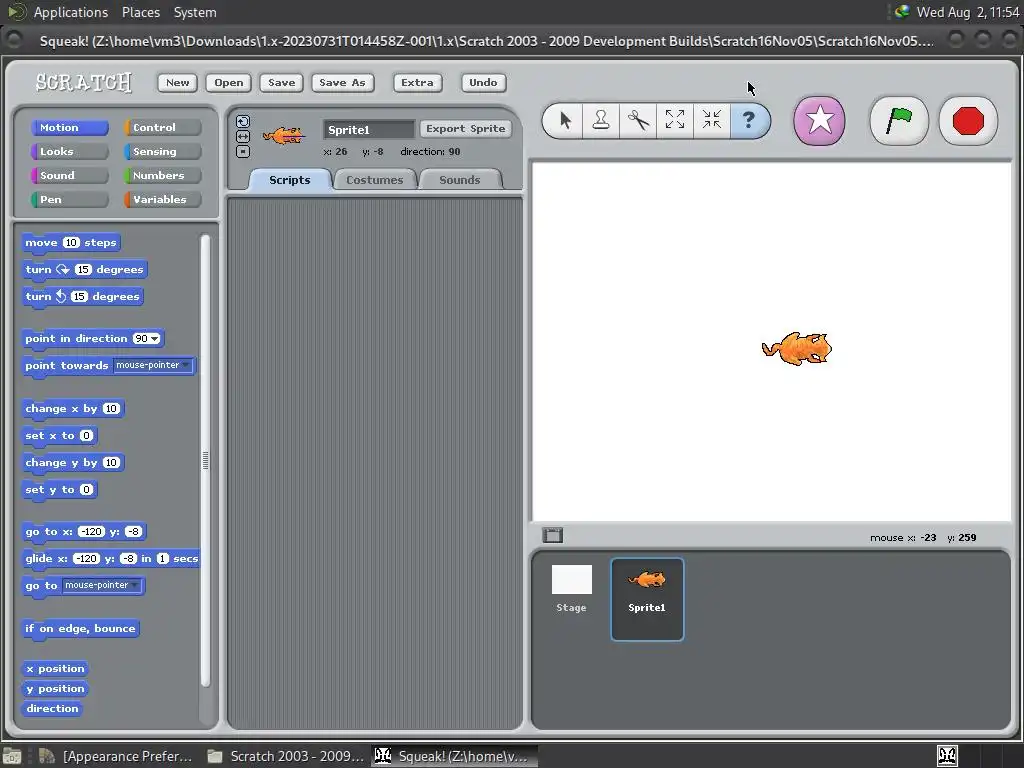Click the Open project button
The height and width of the screenshot is (768, 1024).
(229, 82)
